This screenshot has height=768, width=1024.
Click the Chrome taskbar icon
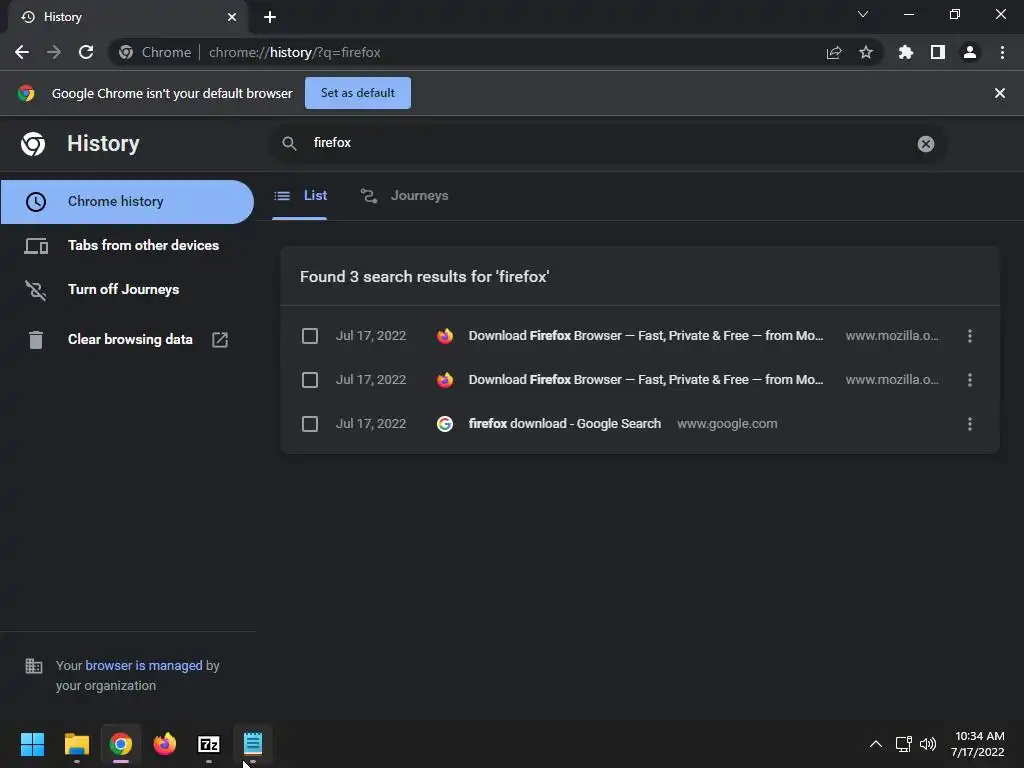pos(121,744)
